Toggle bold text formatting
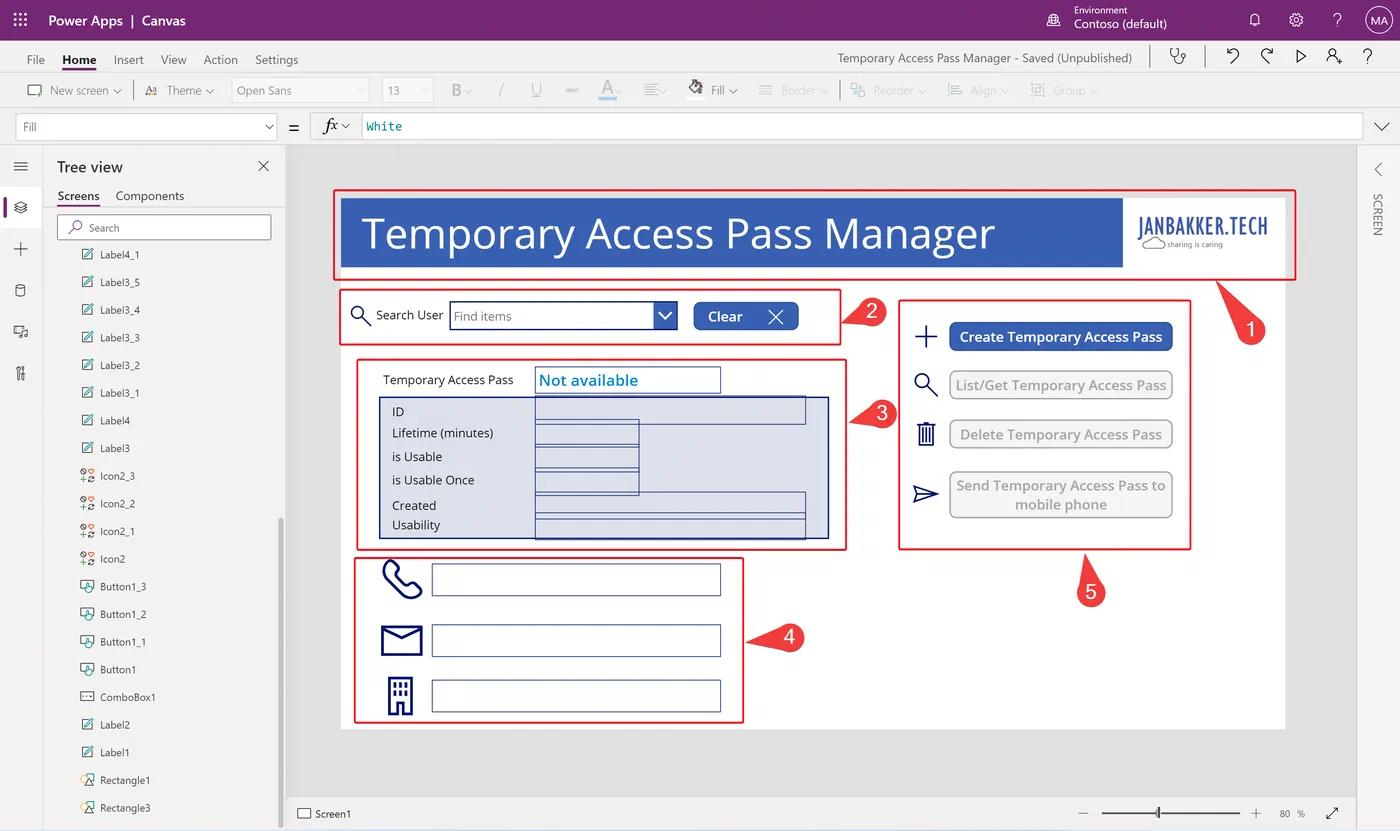1400x831 pixels. [457, 90]
